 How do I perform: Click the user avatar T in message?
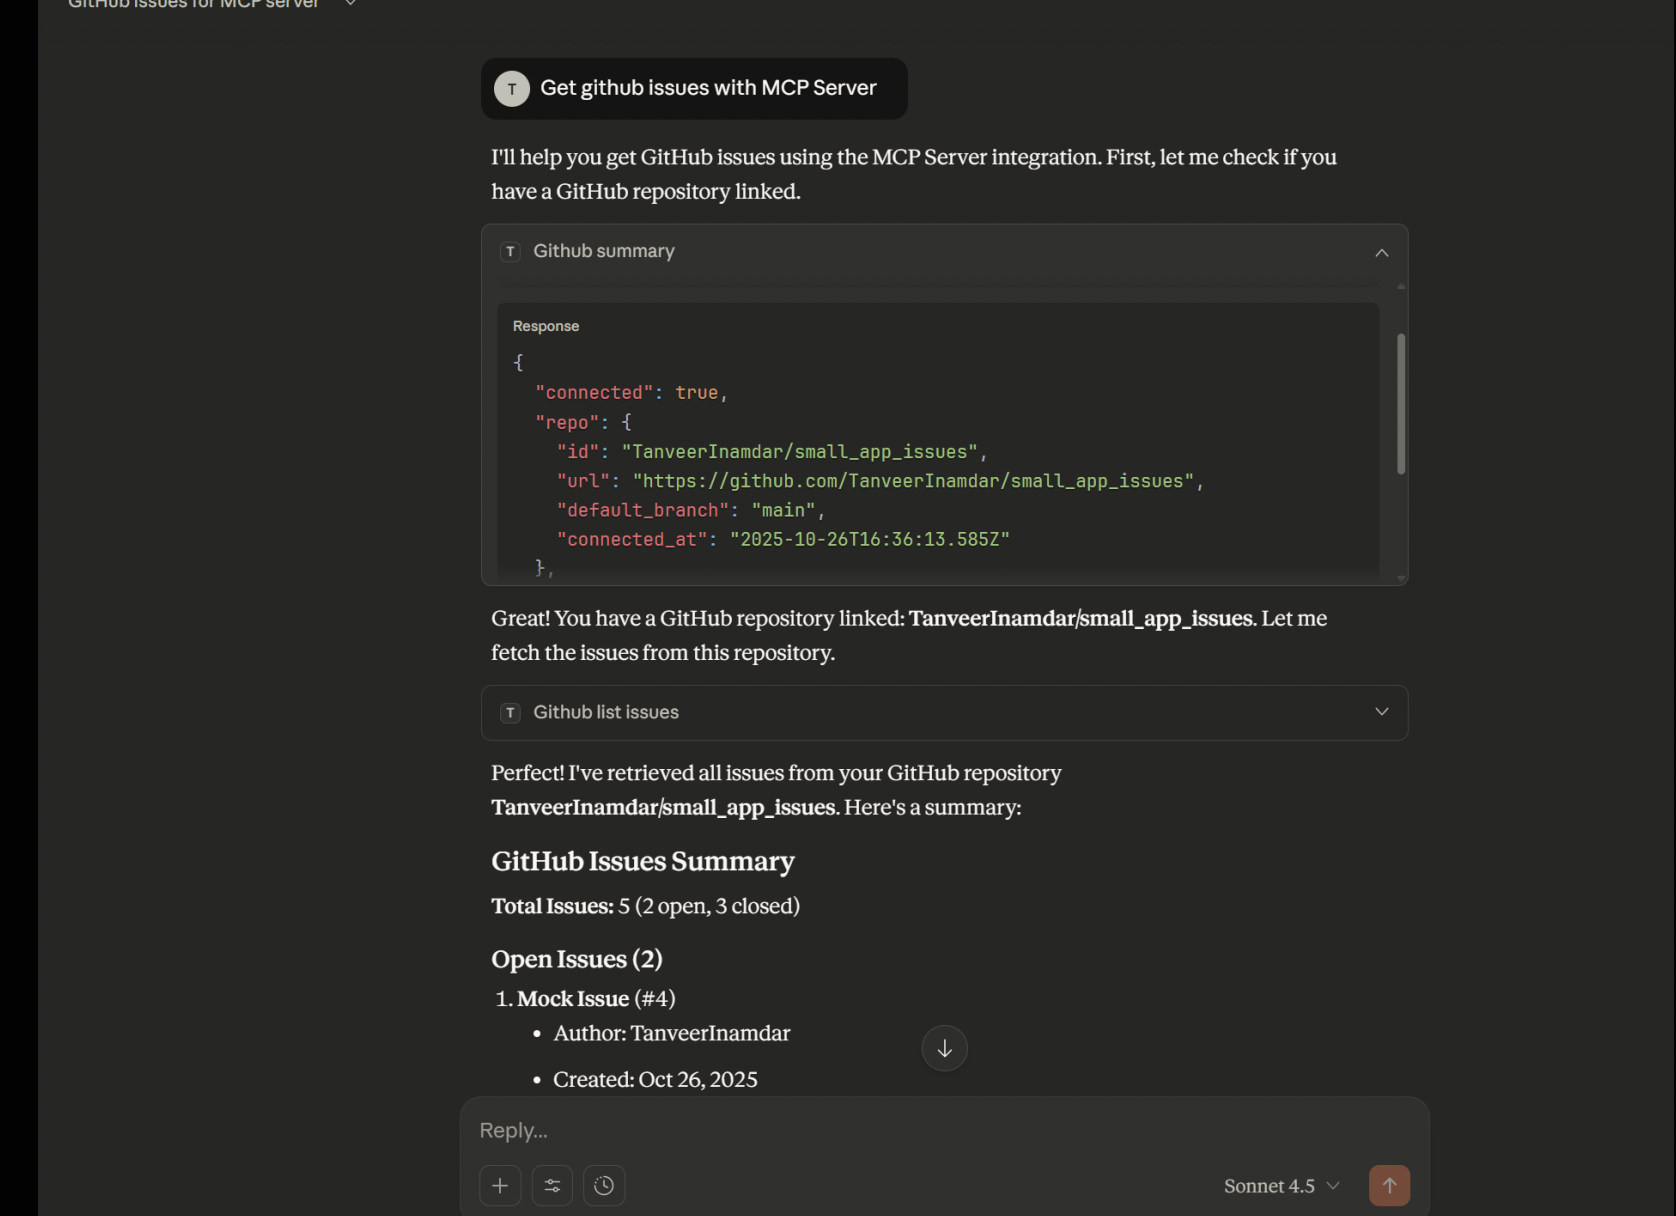click(512, 89)
